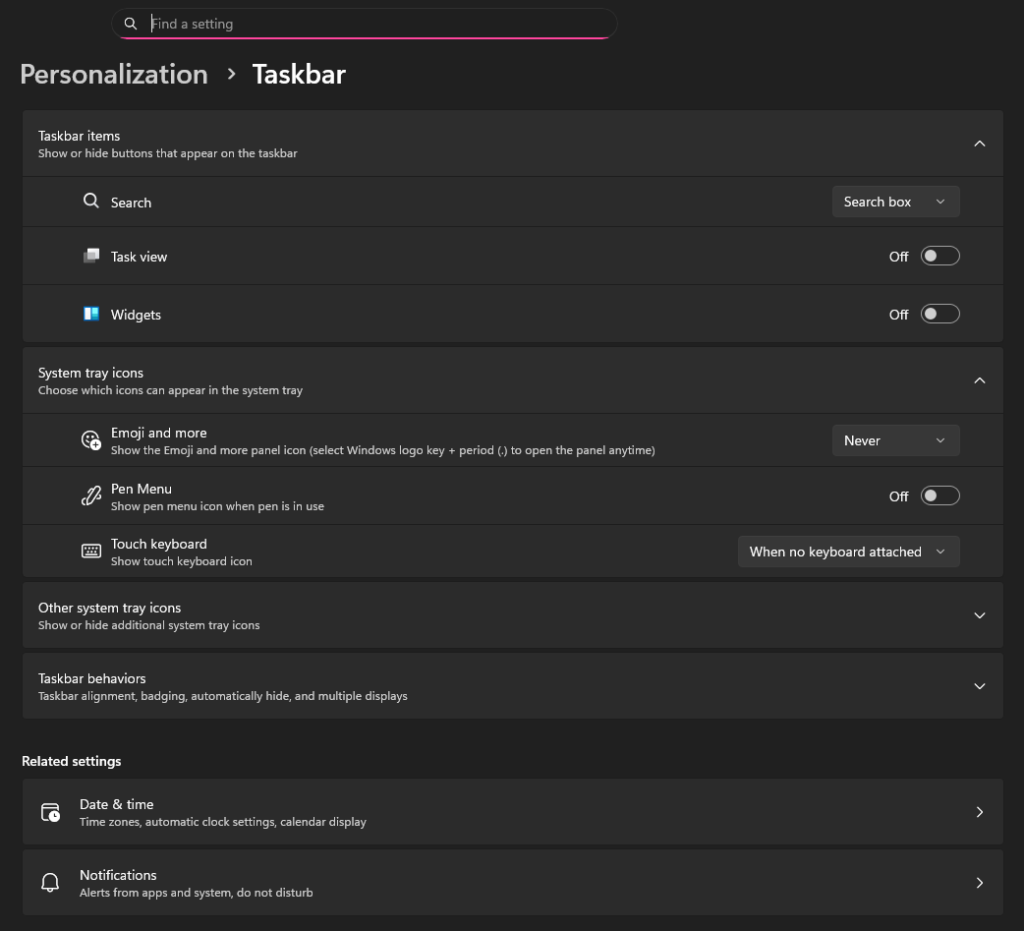Image resolution: width=1024 pixels, height=931 pixels.
Task: Click the Date & time clock icon
Action: pyautogui.click(x=50, y=812)
